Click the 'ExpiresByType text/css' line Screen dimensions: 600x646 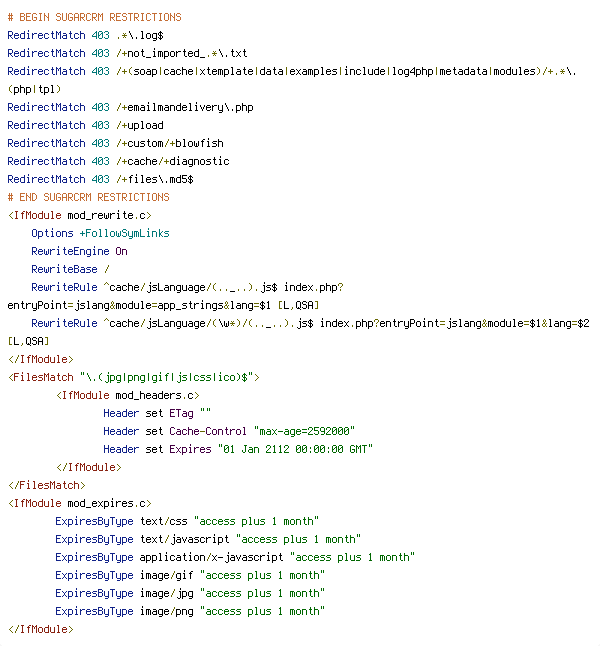coord(187,522)
